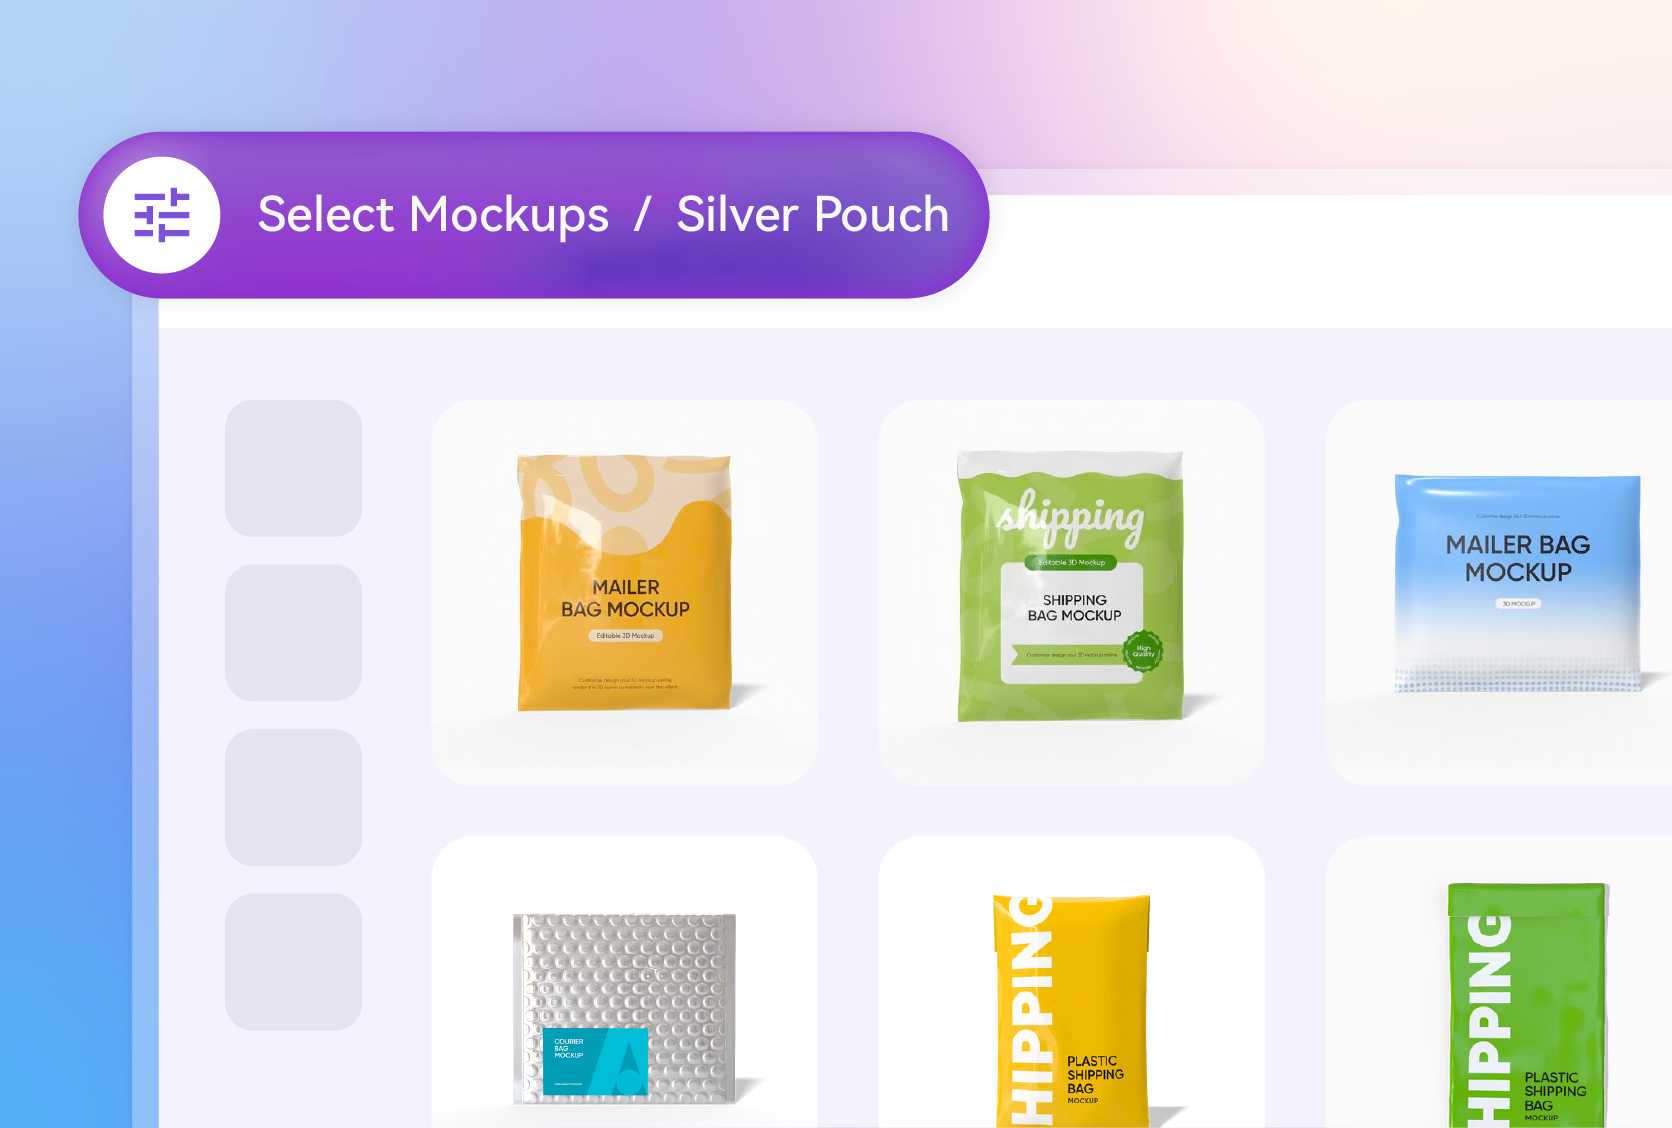Image resolution: width=1672 pixels, height=1128 pixels.
Task: Select the second sidebar placeholder tile
Action: click(x=293, y=632)
